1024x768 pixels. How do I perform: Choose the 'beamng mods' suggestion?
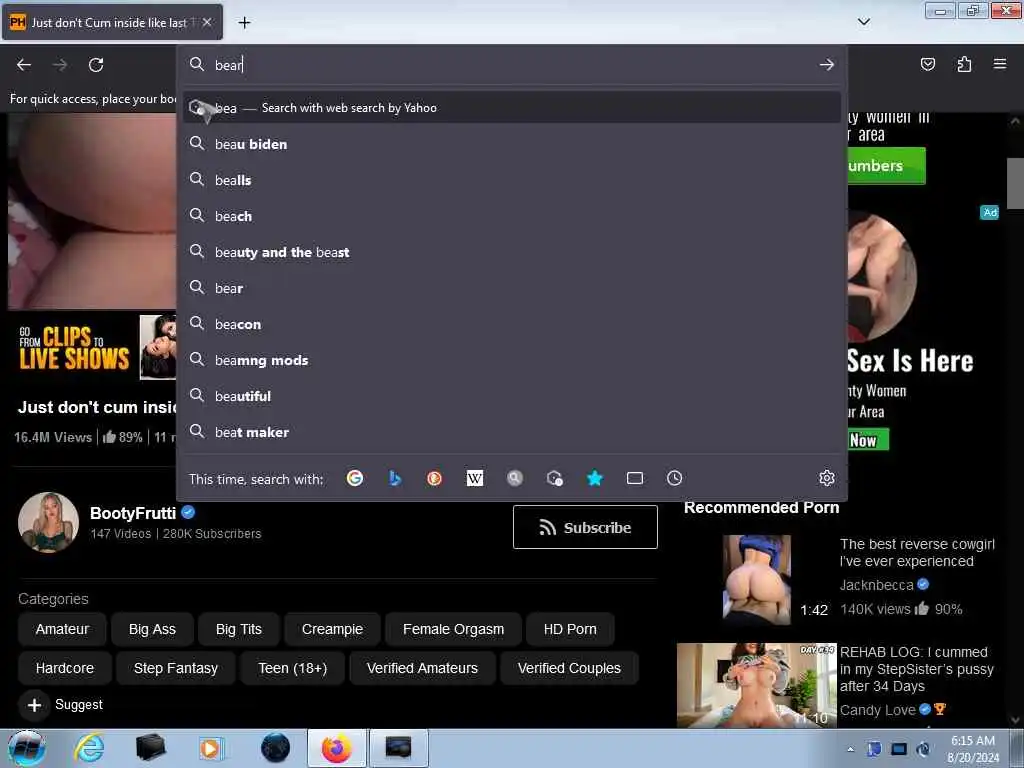512,360
